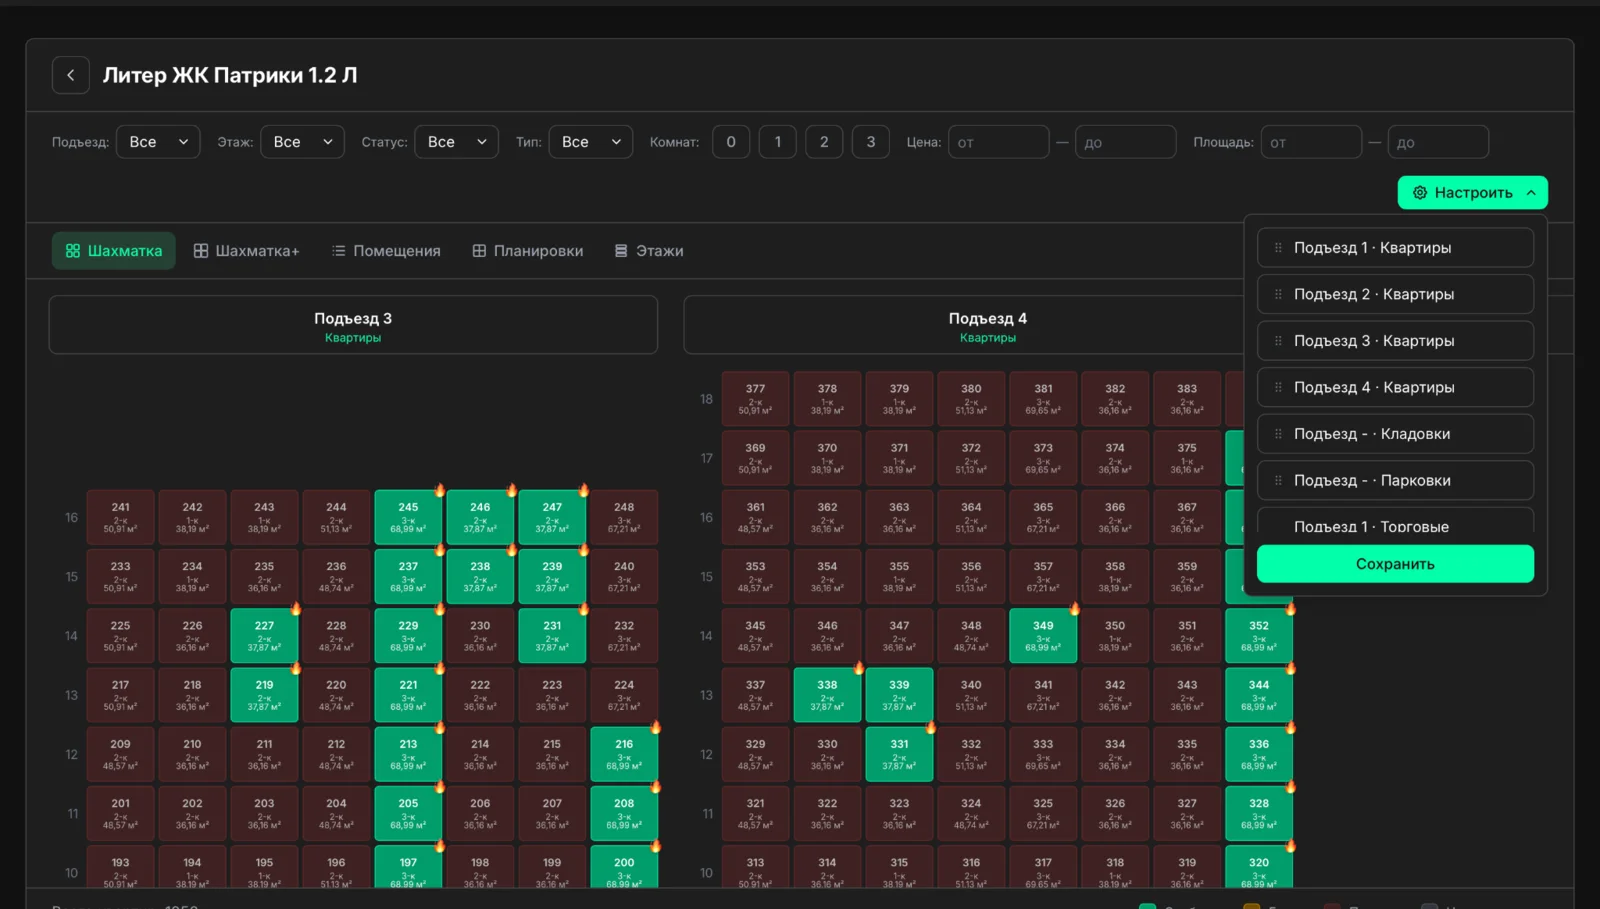
Task: Switch to the Этажи tab
Action: (649, 251)
